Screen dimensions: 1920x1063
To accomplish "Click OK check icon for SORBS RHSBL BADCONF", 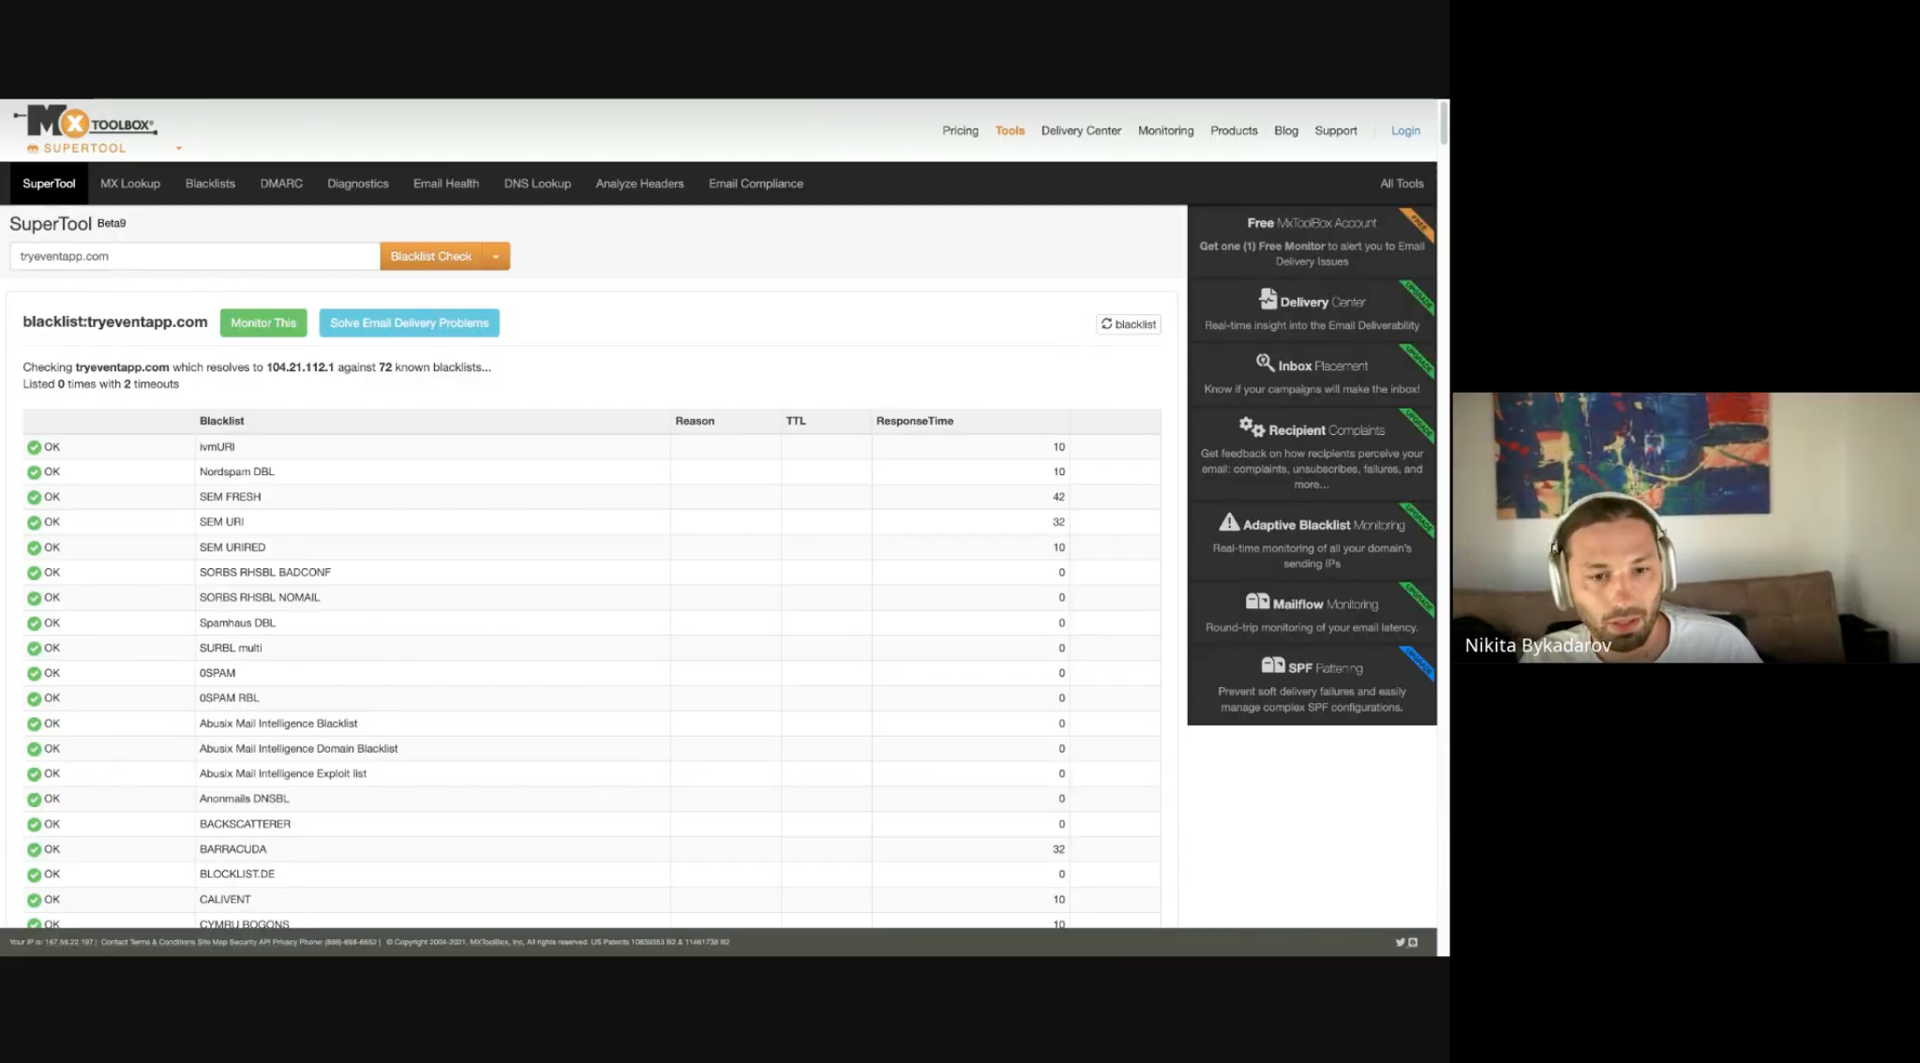I will click(34, 573).
